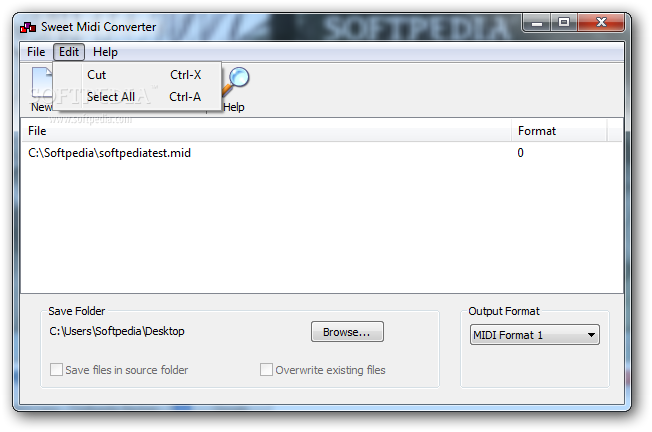Collapse the open Edit menu

coord(69,52)
